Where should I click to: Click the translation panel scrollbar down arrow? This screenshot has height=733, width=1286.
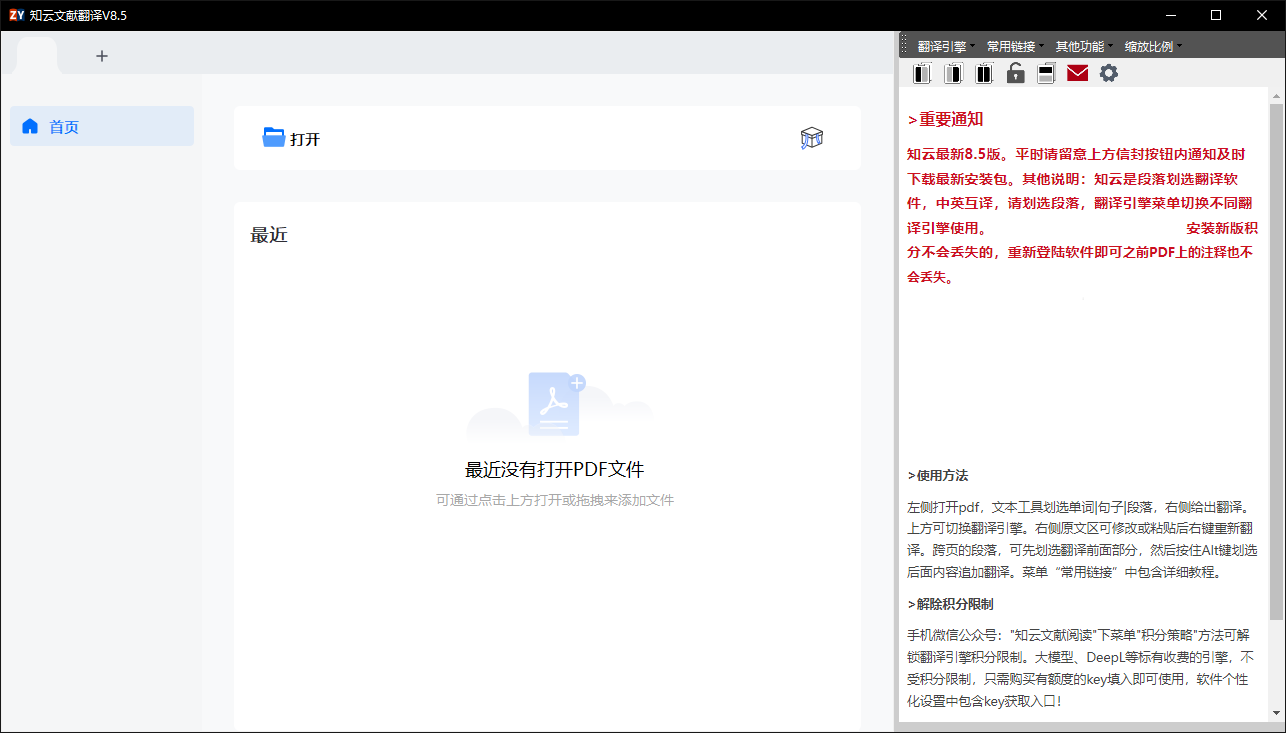click(x=1276, y=713)
